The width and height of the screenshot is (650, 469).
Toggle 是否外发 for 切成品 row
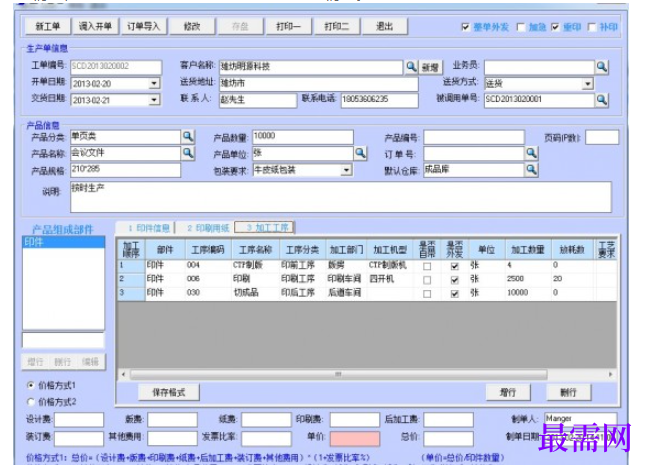pos(455,294)
